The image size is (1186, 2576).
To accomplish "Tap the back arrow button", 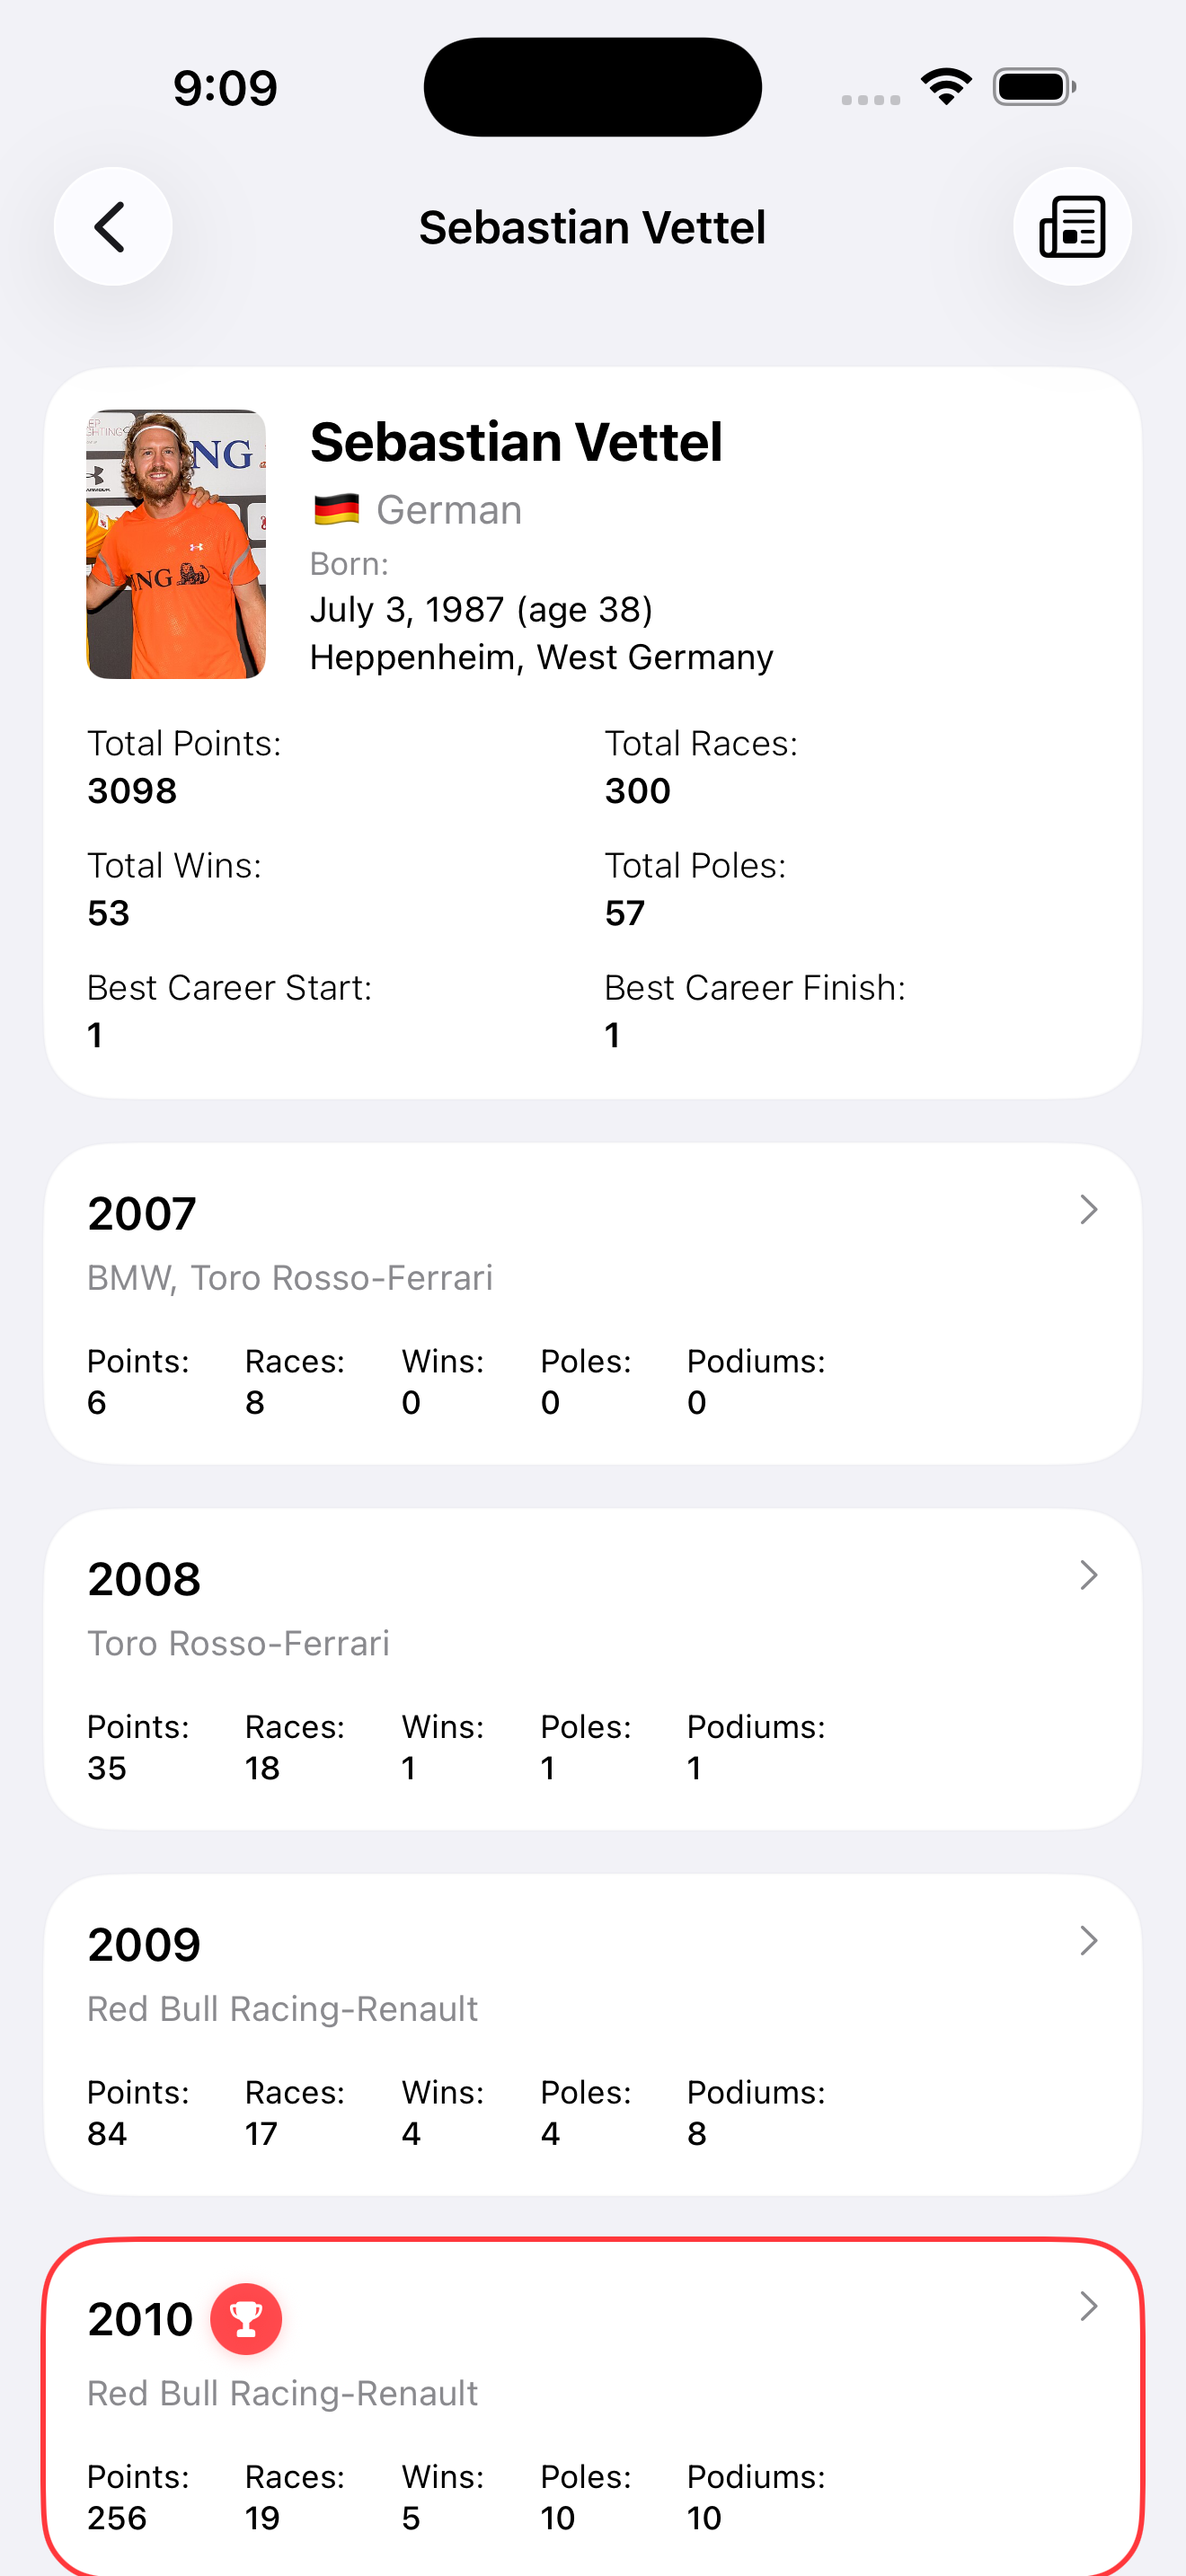I will coord(113,227).
